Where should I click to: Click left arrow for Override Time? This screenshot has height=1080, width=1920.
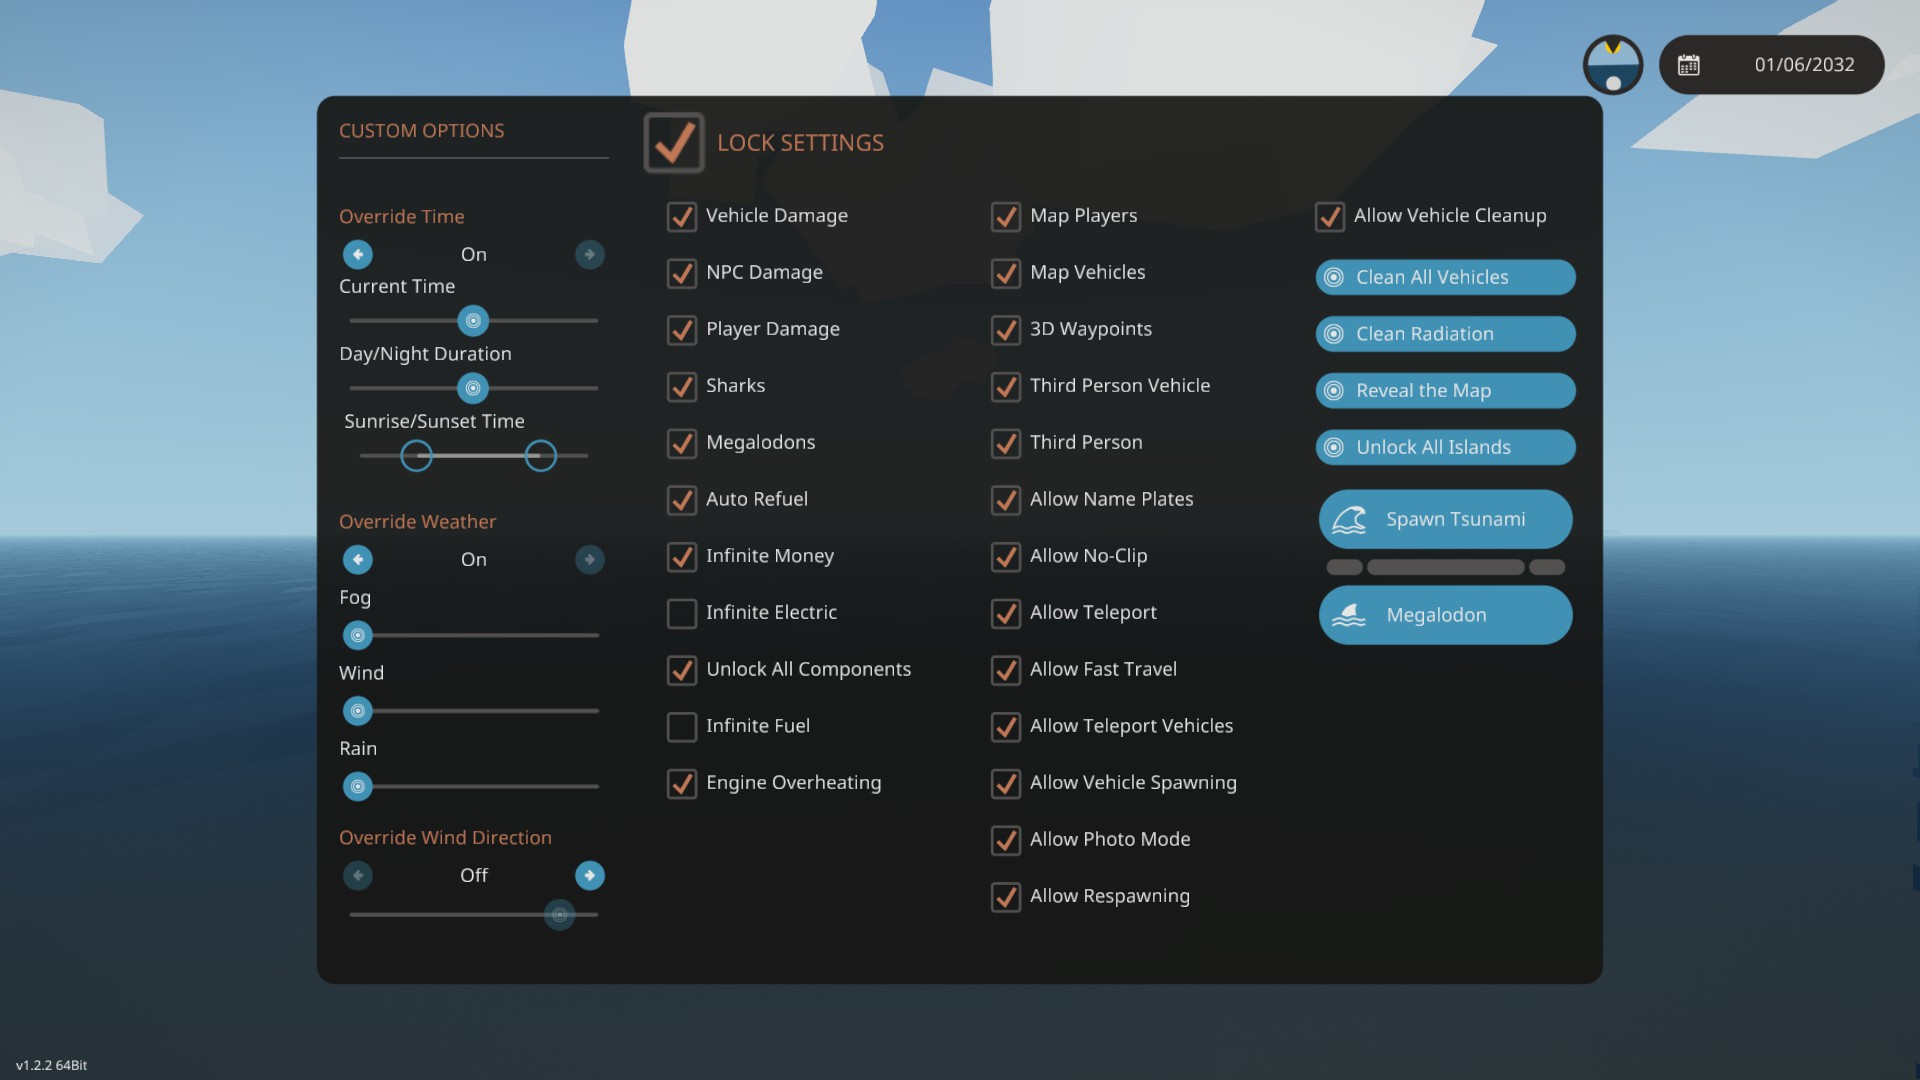(x=357, y=254)
